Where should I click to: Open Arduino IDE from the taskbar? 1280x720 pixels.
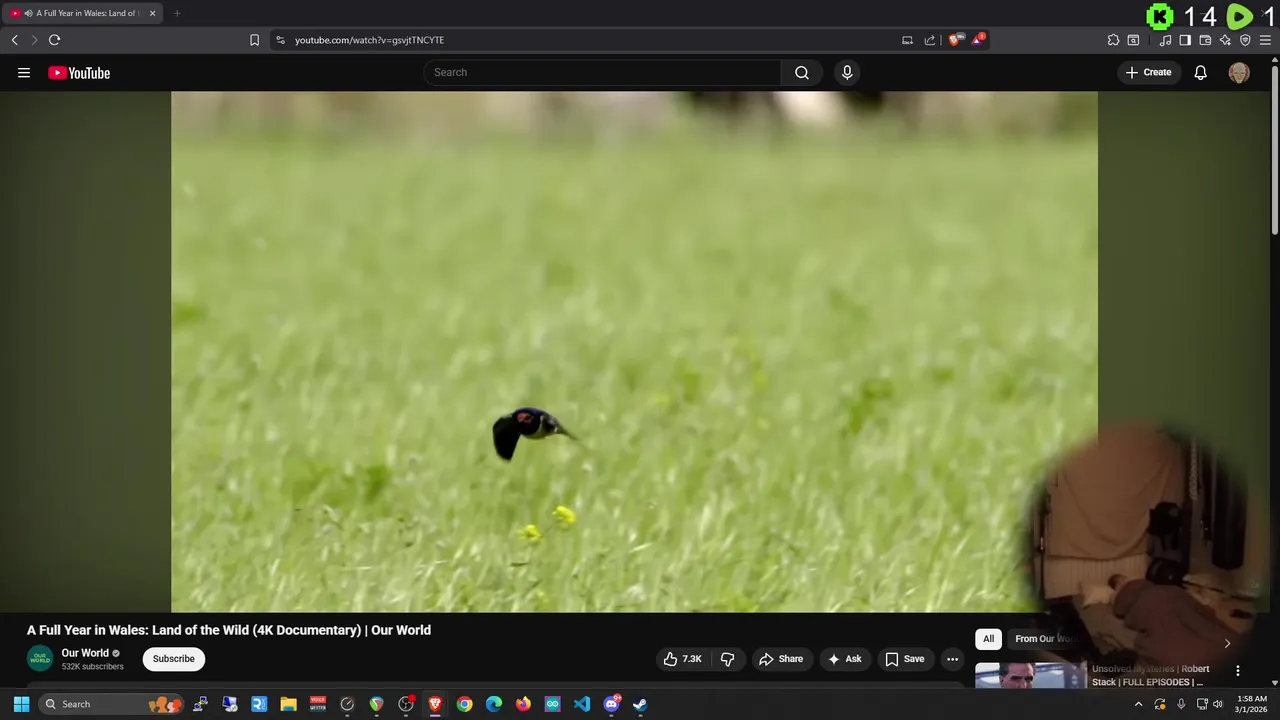(552, 704)
